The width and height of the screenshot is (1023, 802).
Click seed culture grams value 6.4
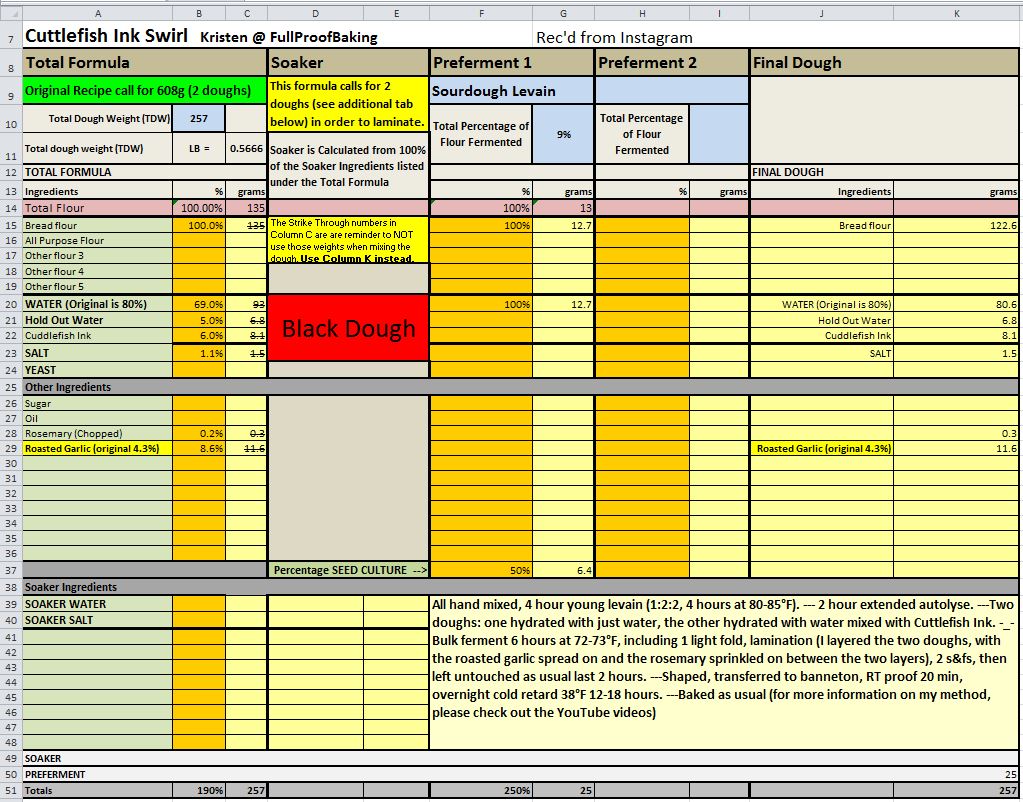click(x=564, y=570)
